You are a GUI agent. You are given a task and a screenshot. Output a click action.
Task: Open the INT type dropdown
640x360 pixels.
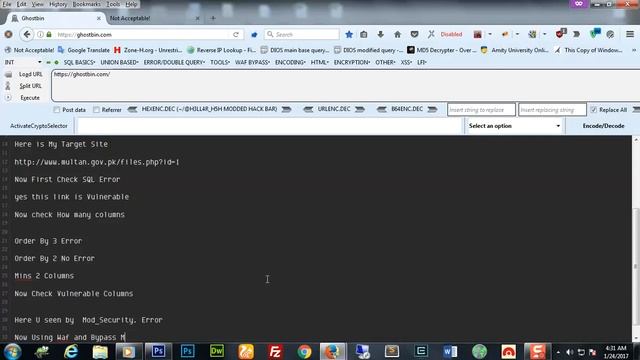click(x=23, y=62)
